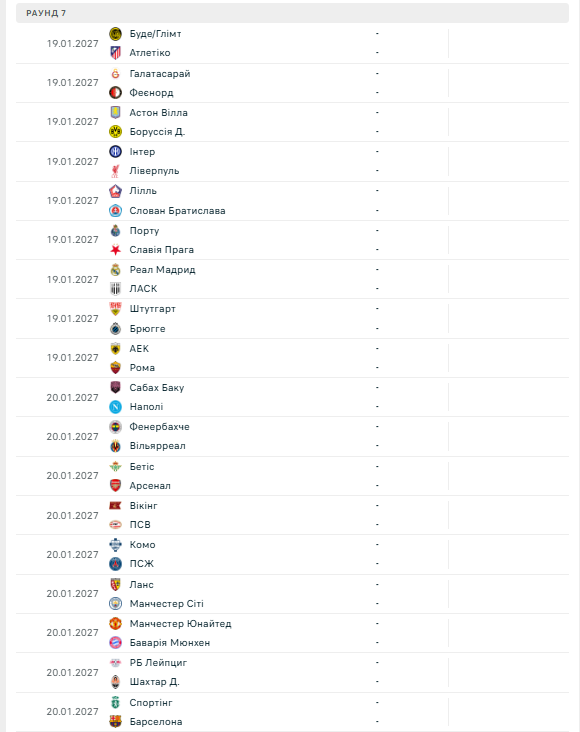Screen dimensions: 580x732
Task: Open the Бетіс vs Арсенал match row
Action: click(x=292, y=476)
